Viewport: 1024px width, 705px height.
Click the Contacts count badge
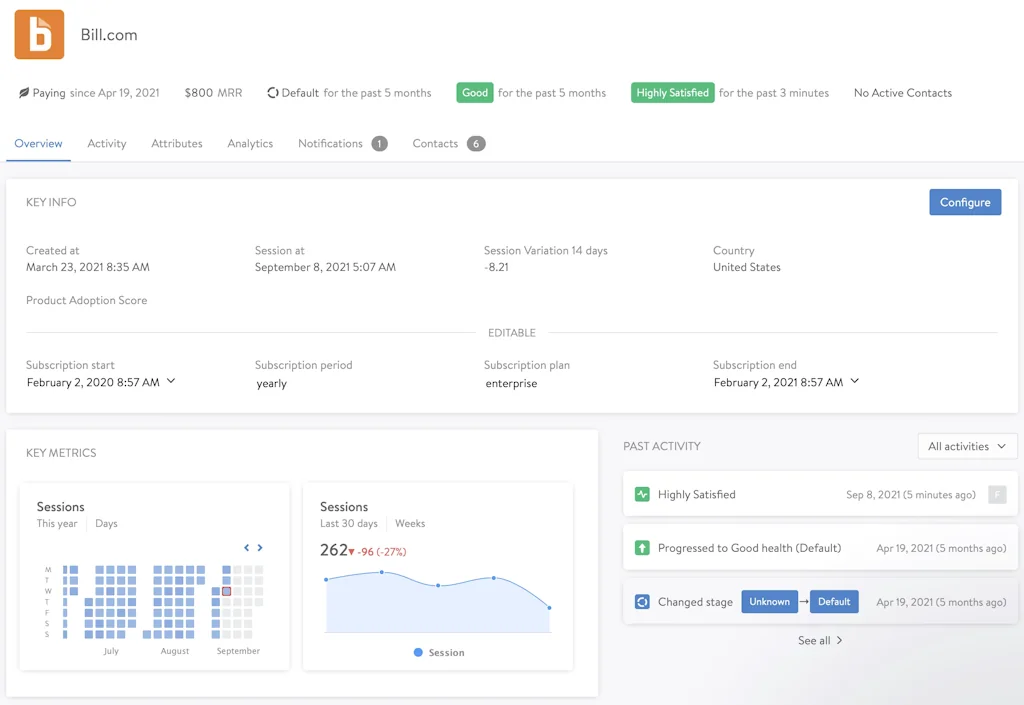coord(476,143)
